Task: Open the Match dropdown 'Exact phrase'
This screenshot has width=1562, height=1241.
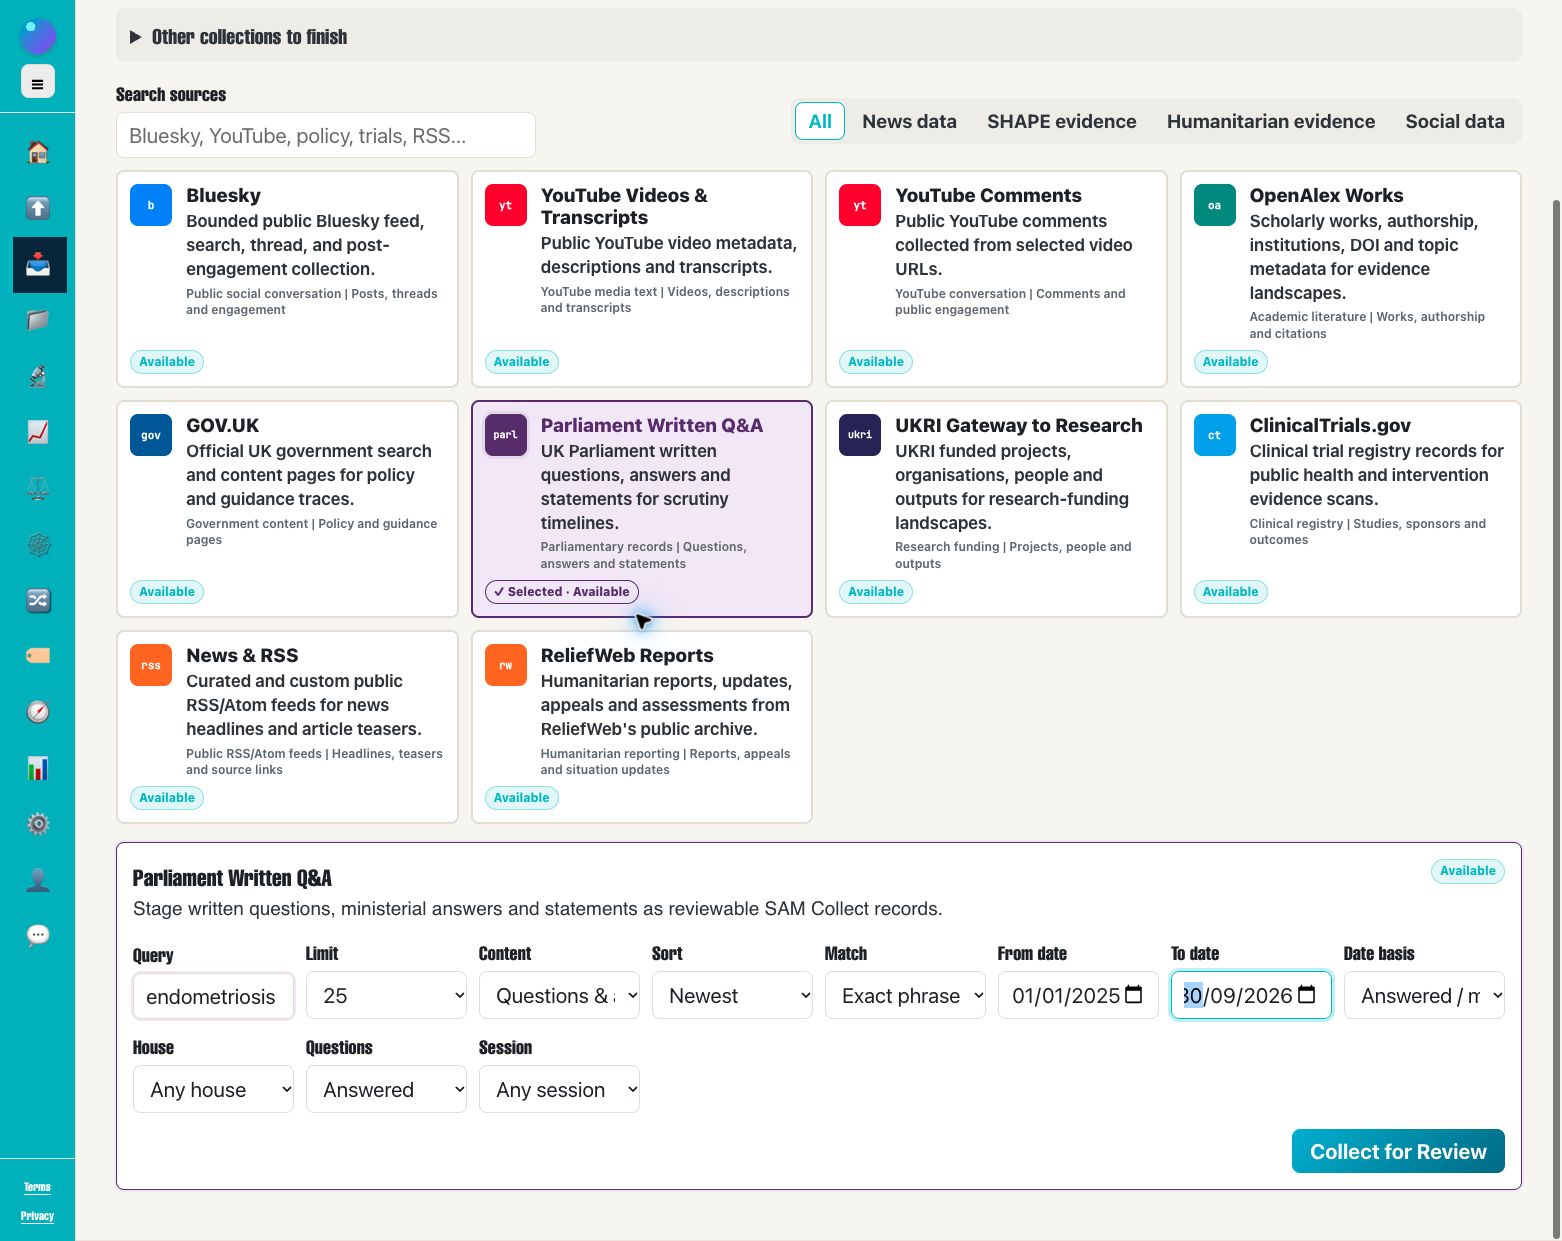Action: (905, 995)
